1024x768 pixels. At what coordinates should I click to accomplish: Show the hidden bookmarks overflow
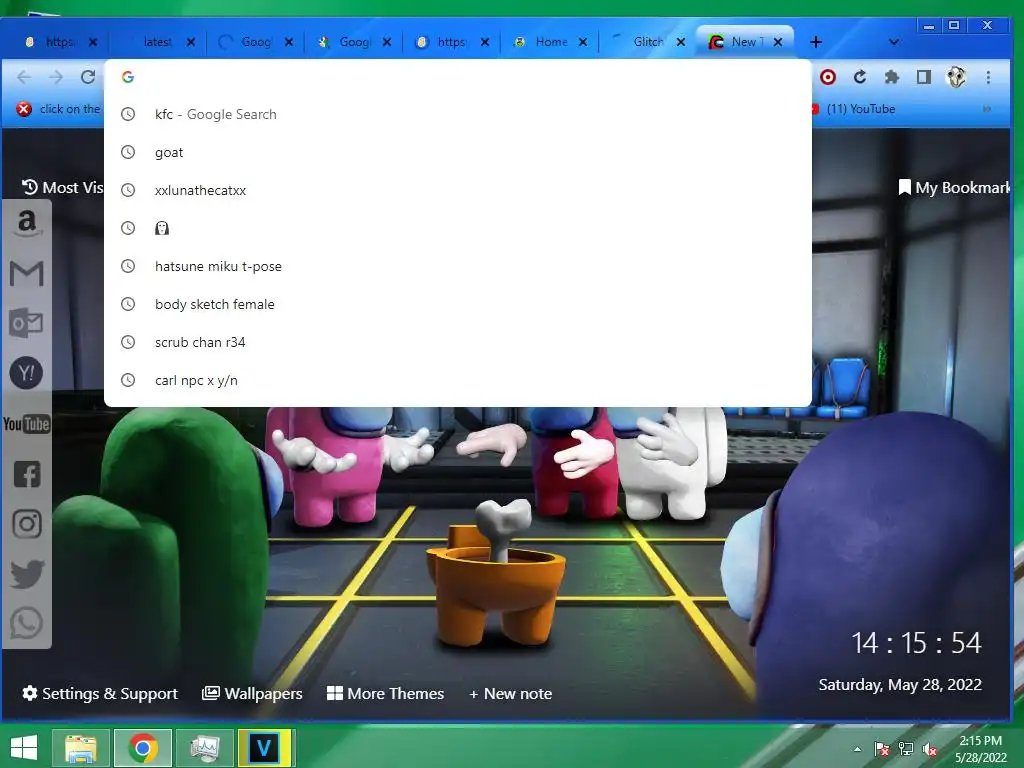[987, 109]
